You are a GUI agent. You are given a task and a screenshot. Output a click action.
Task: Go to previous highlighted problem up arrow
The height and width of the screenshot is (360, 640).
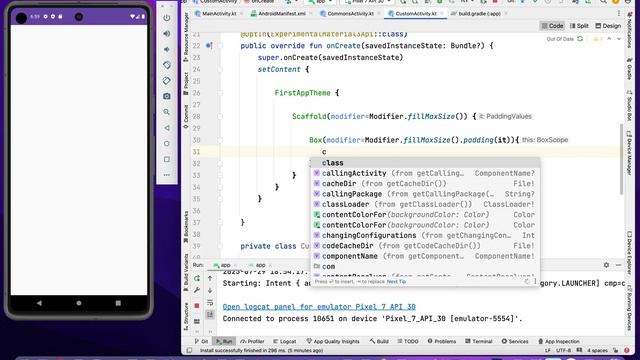[609, 39]
